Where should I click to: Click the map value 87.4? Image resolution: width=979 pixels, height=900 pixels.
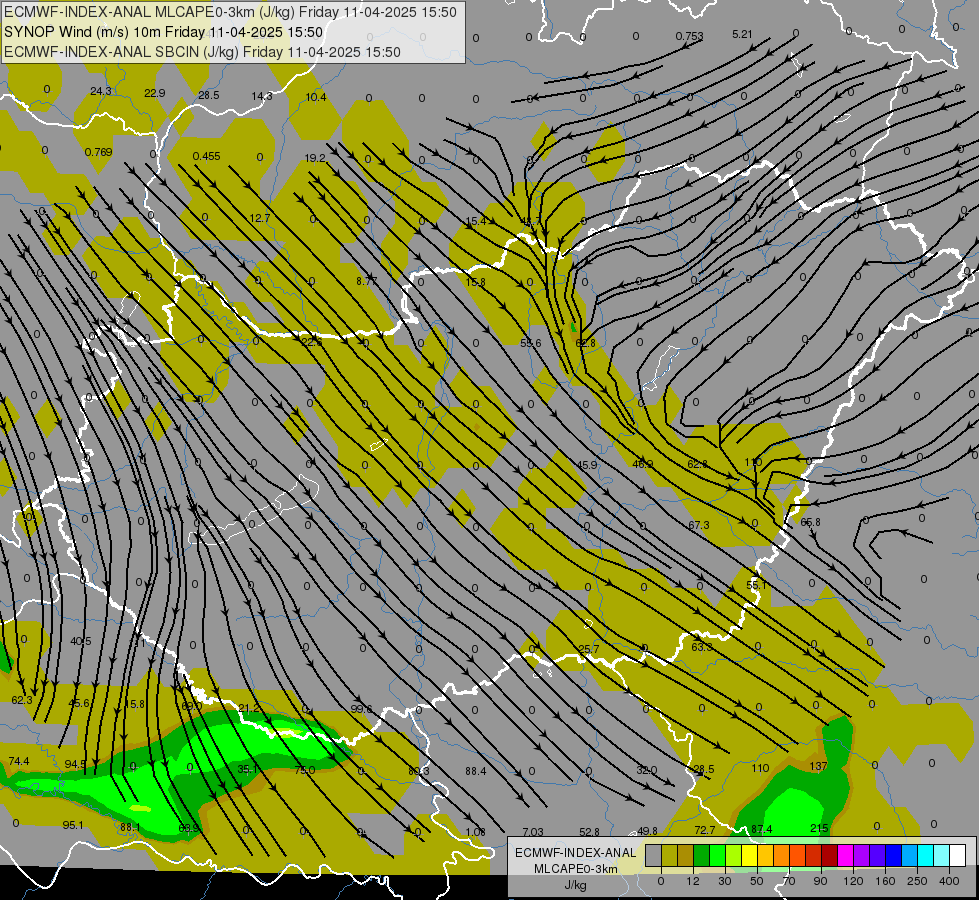coord(762,829)
